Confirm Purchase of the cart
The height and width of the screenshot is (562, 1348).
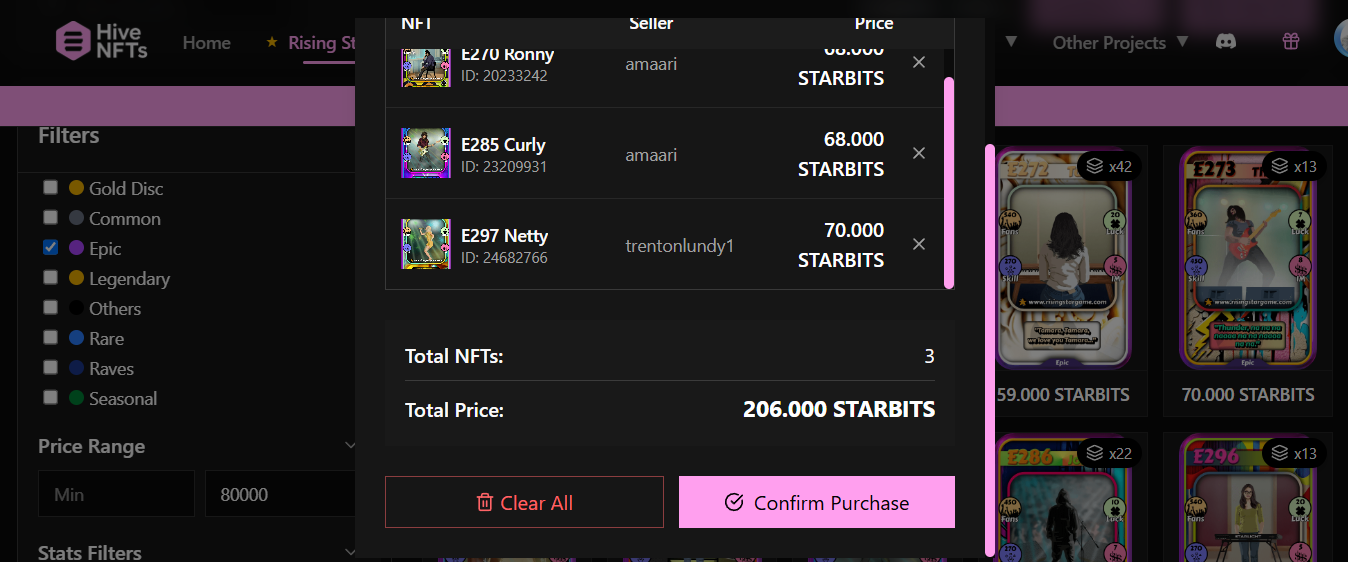pos(817,502)
